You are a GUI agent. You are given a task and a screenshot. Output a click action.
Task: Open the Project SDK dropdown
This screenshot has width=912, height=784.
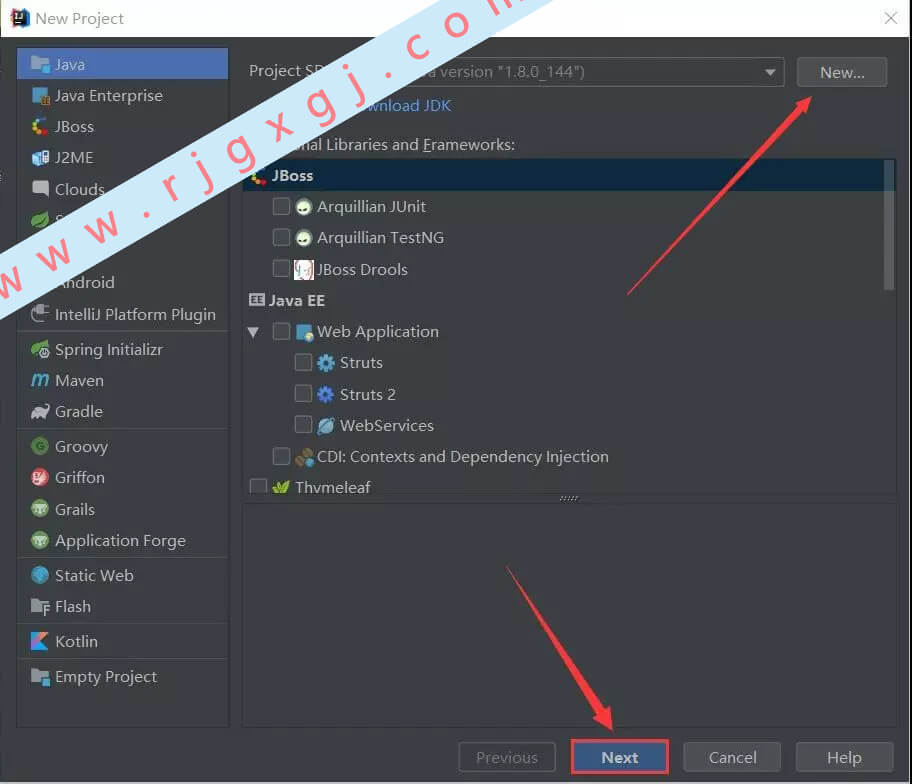(x=770, y=72)
